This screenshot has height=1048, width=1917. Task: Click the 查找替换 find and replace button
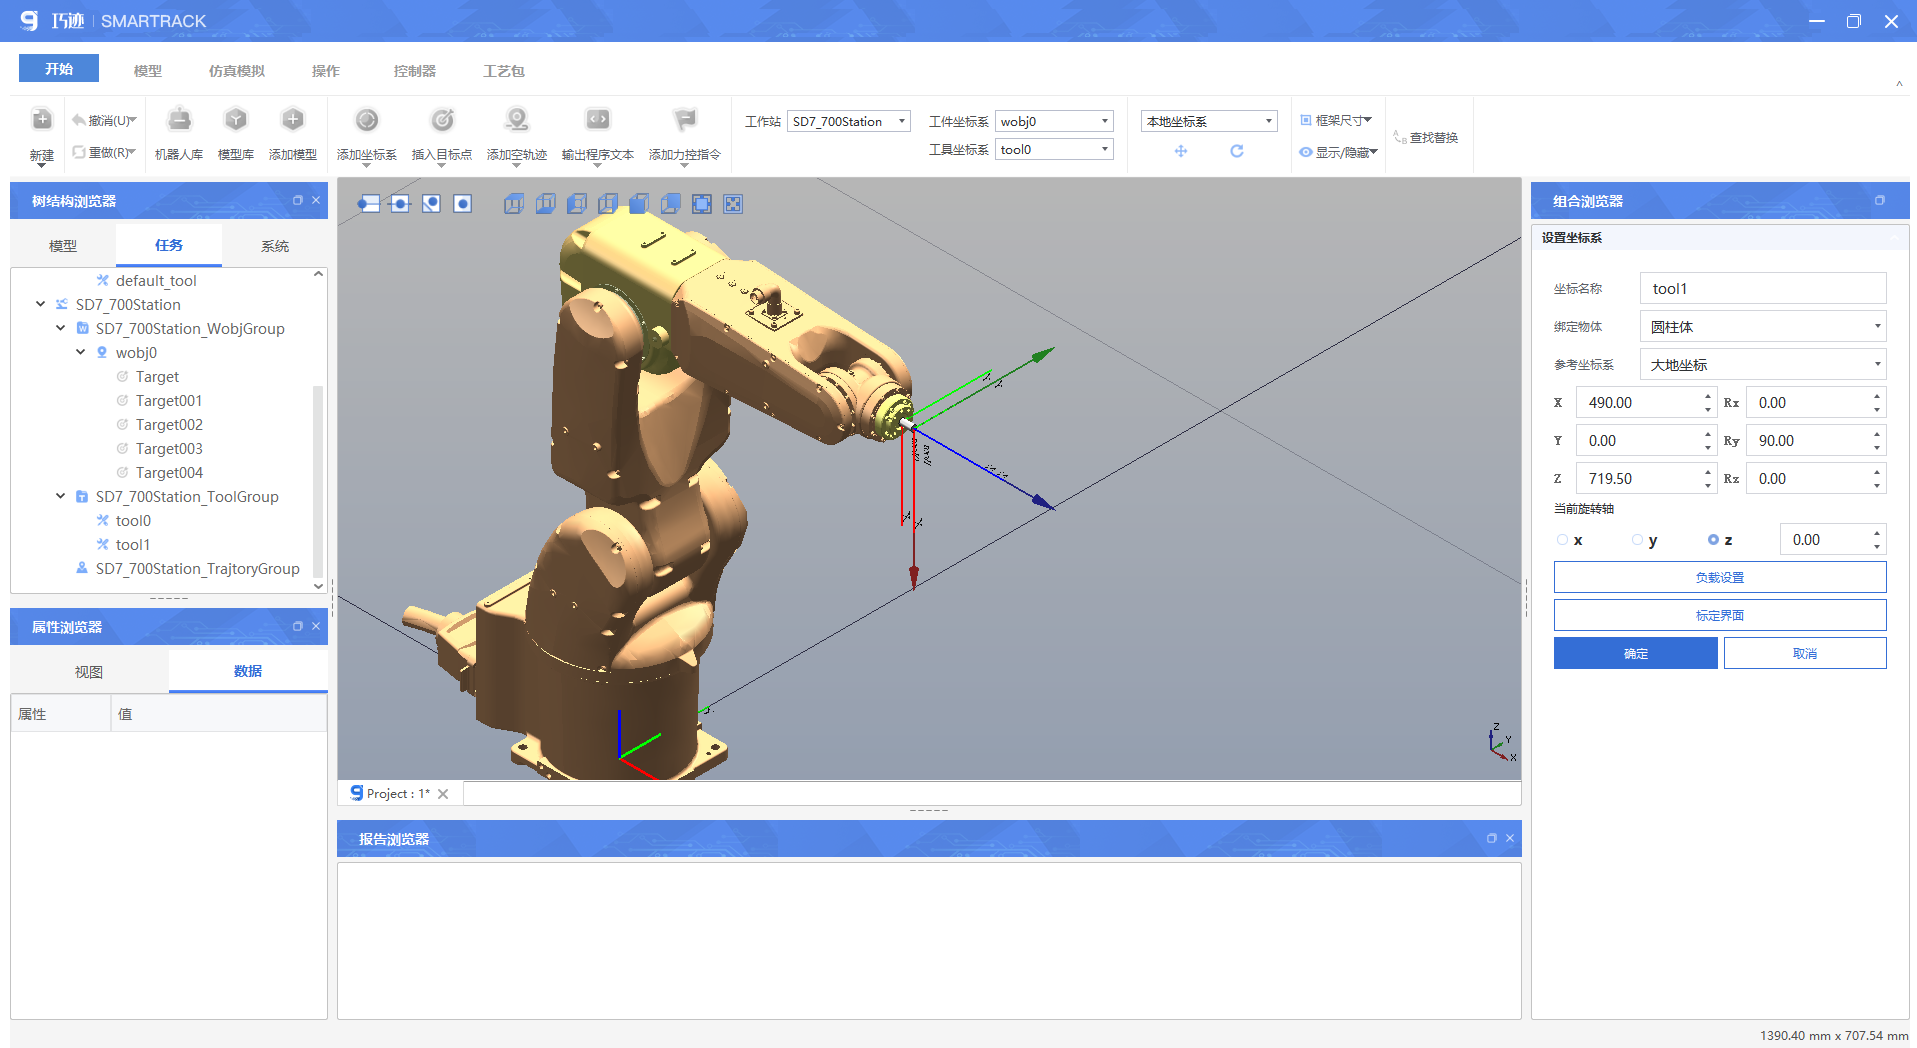[1426, 137]
